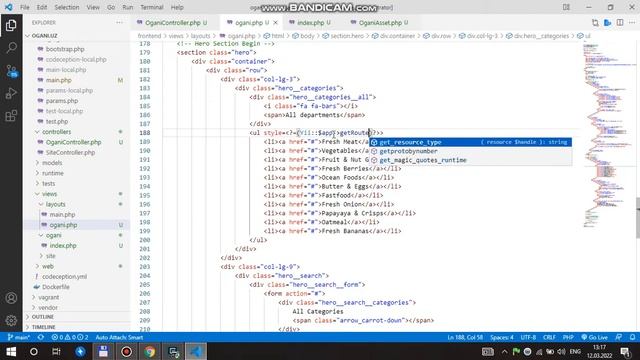Viewport: 640px width, 360px height.
Task: Click CRLF end of line selector
Action: coord(549,338)
